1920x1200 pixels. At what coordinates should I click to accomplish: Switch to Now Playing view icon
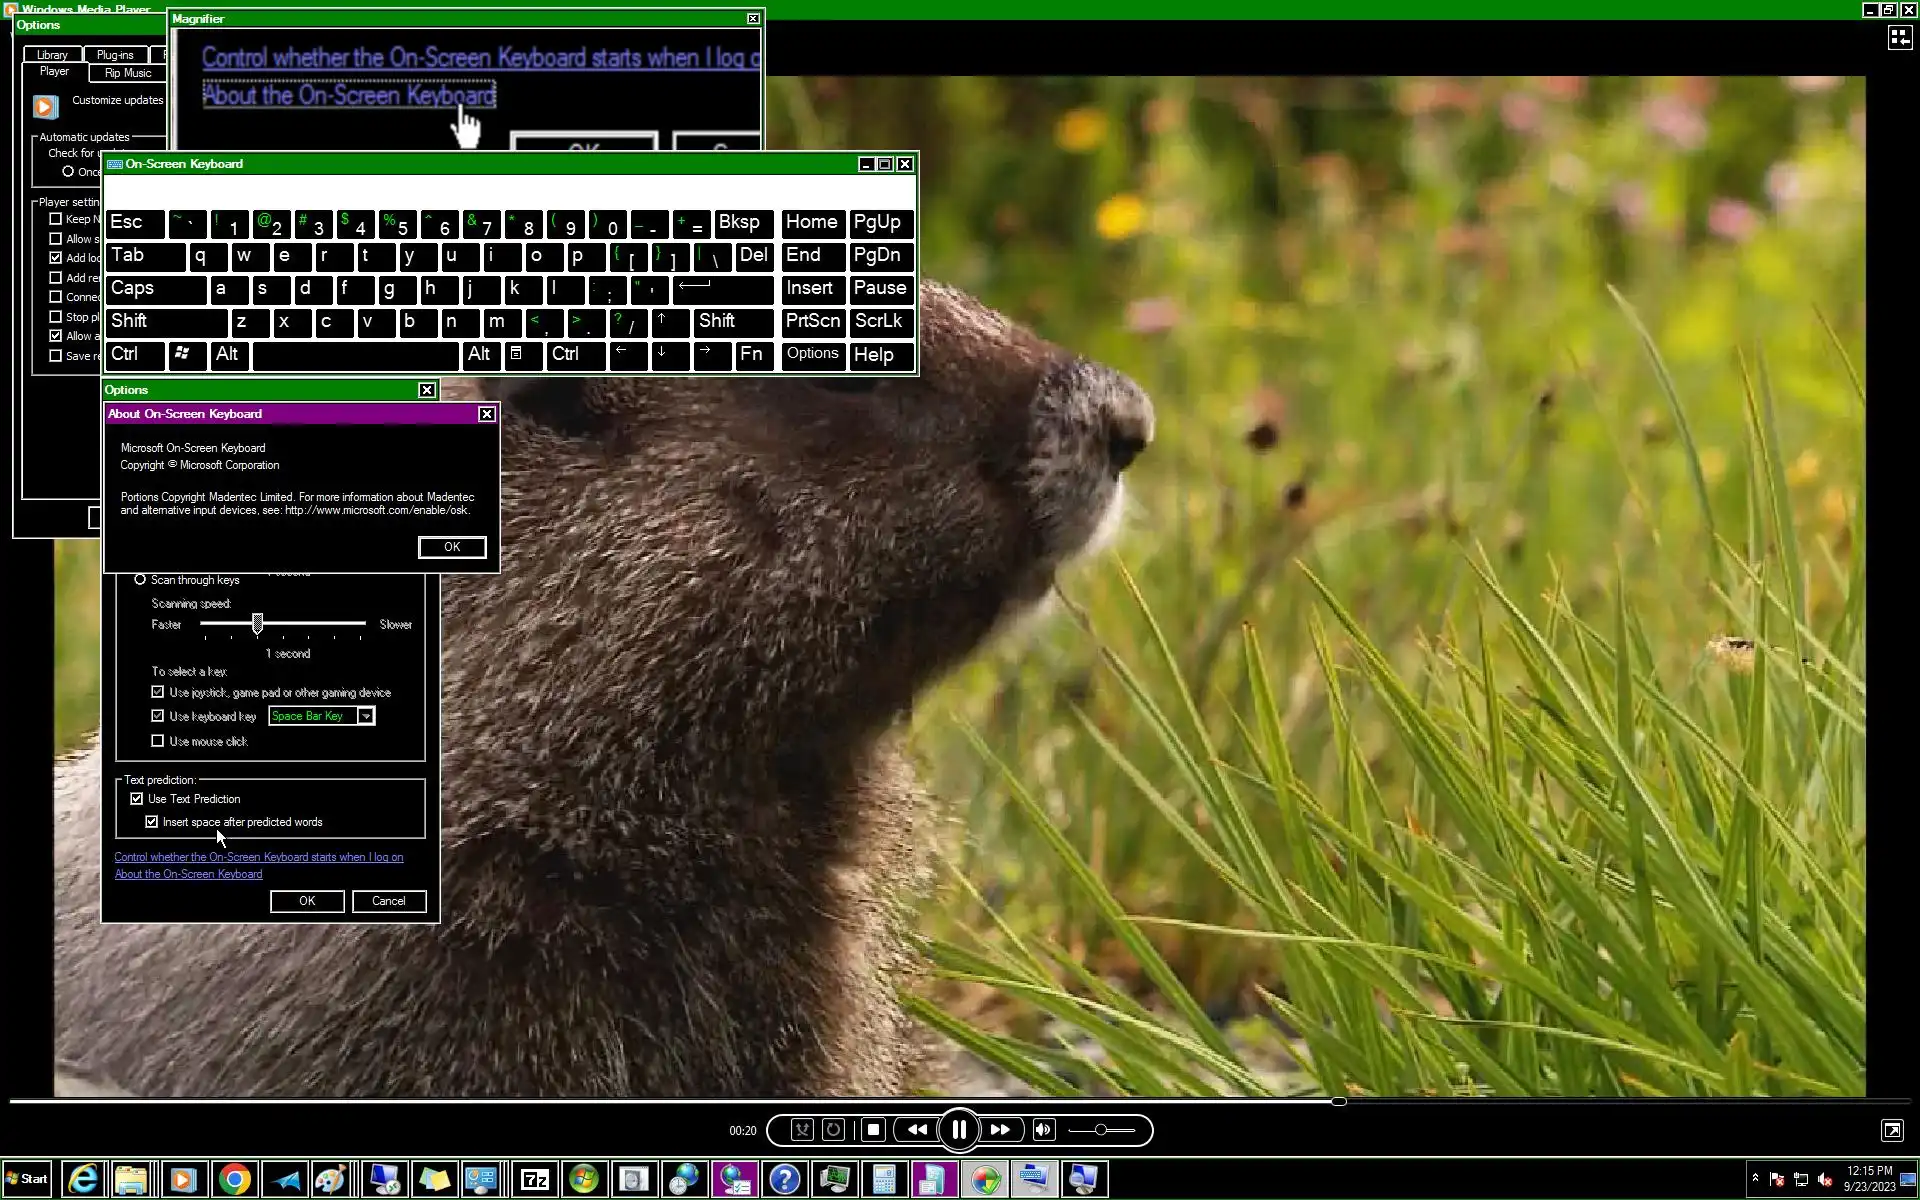click(x=1898, y=38)
